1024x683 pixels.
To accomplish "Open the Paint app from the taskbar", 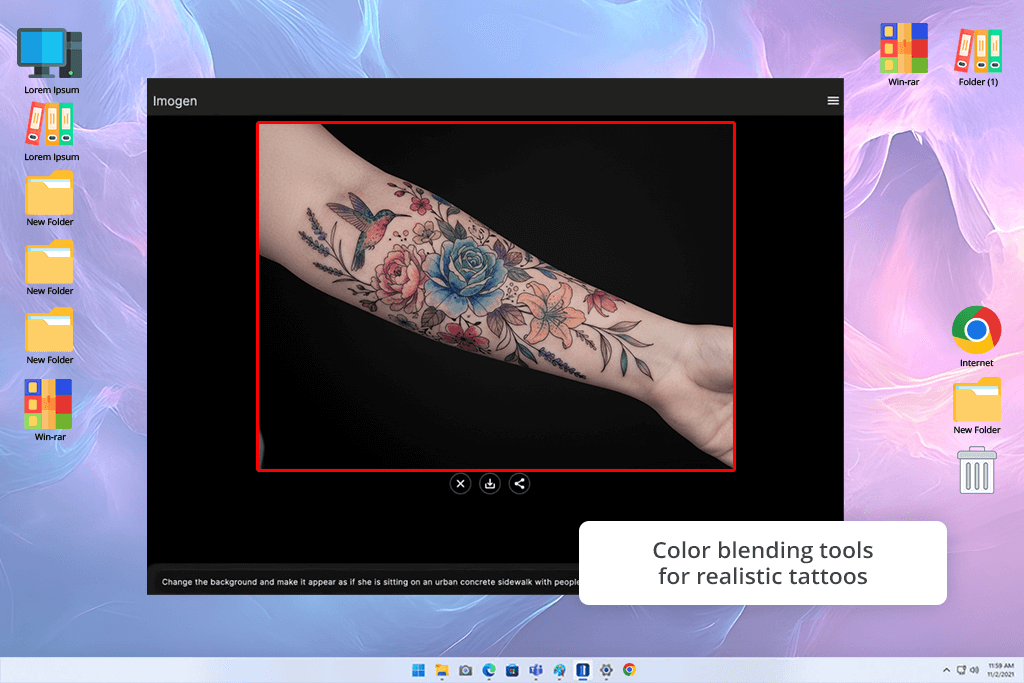I will click(x=559, y=670).
